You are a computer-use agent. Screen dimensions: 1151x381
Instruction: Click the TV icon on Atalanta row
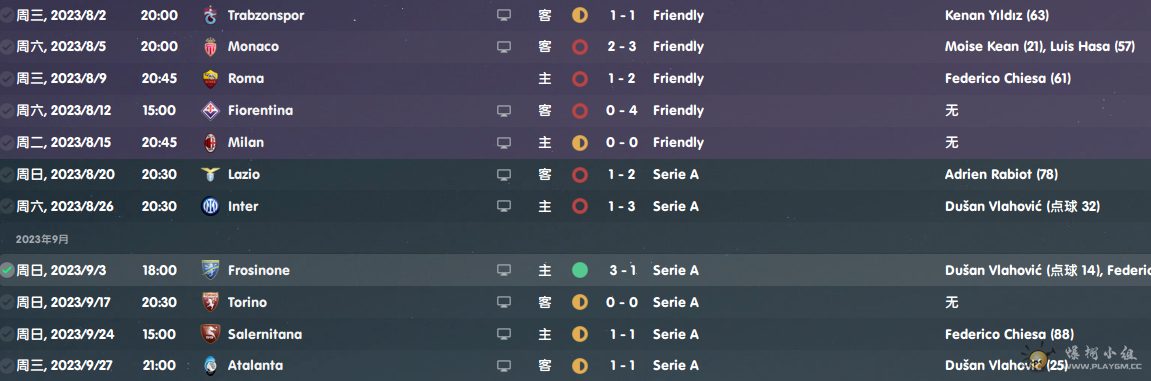(504, 366)
